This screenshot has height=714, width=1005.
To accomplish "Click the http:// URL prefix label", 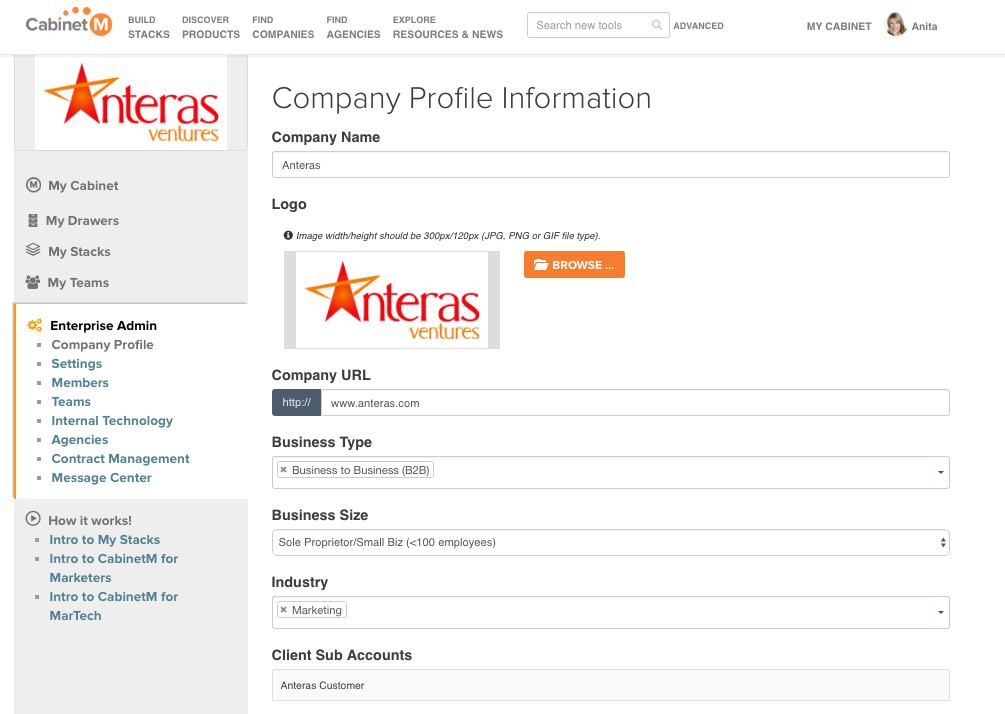I will pos(296,403).
